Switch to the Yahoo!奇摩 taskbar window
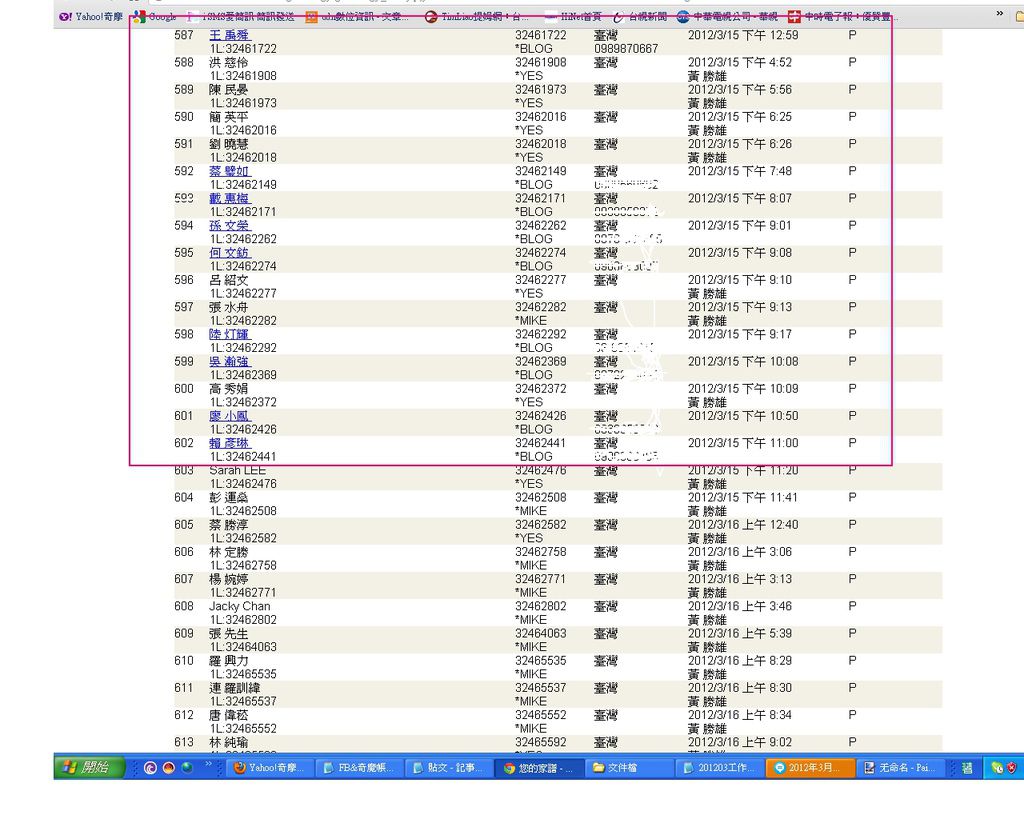 (x=270, y=768)
